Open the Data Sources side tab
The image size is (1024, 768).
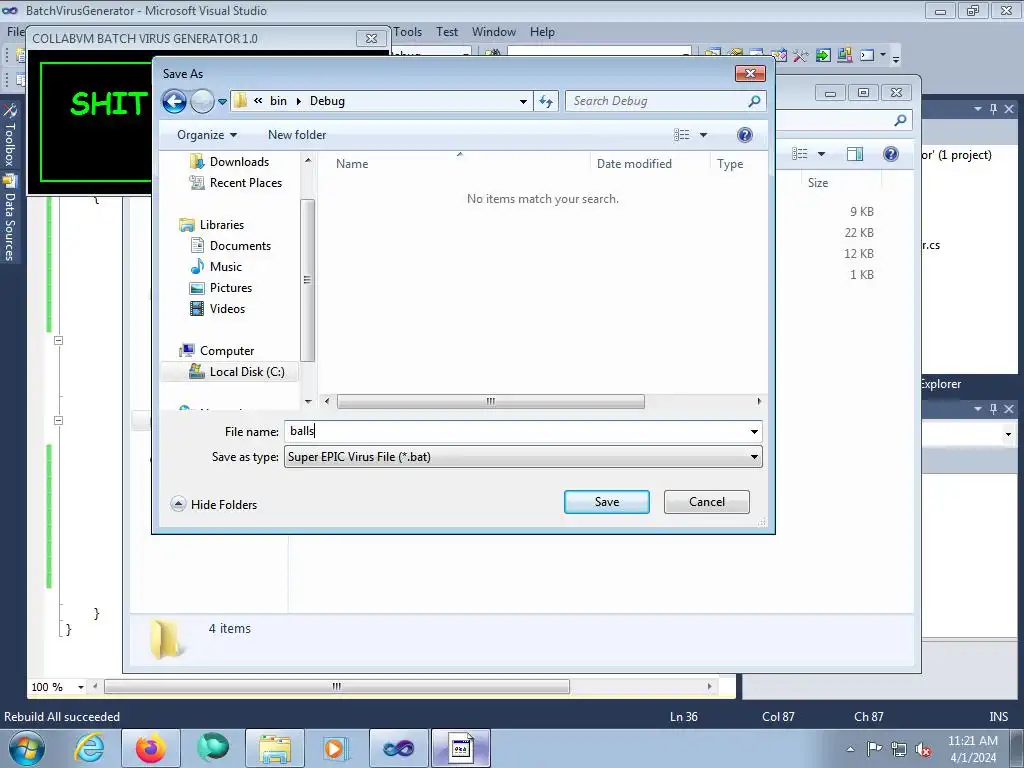tap(10, 219)
